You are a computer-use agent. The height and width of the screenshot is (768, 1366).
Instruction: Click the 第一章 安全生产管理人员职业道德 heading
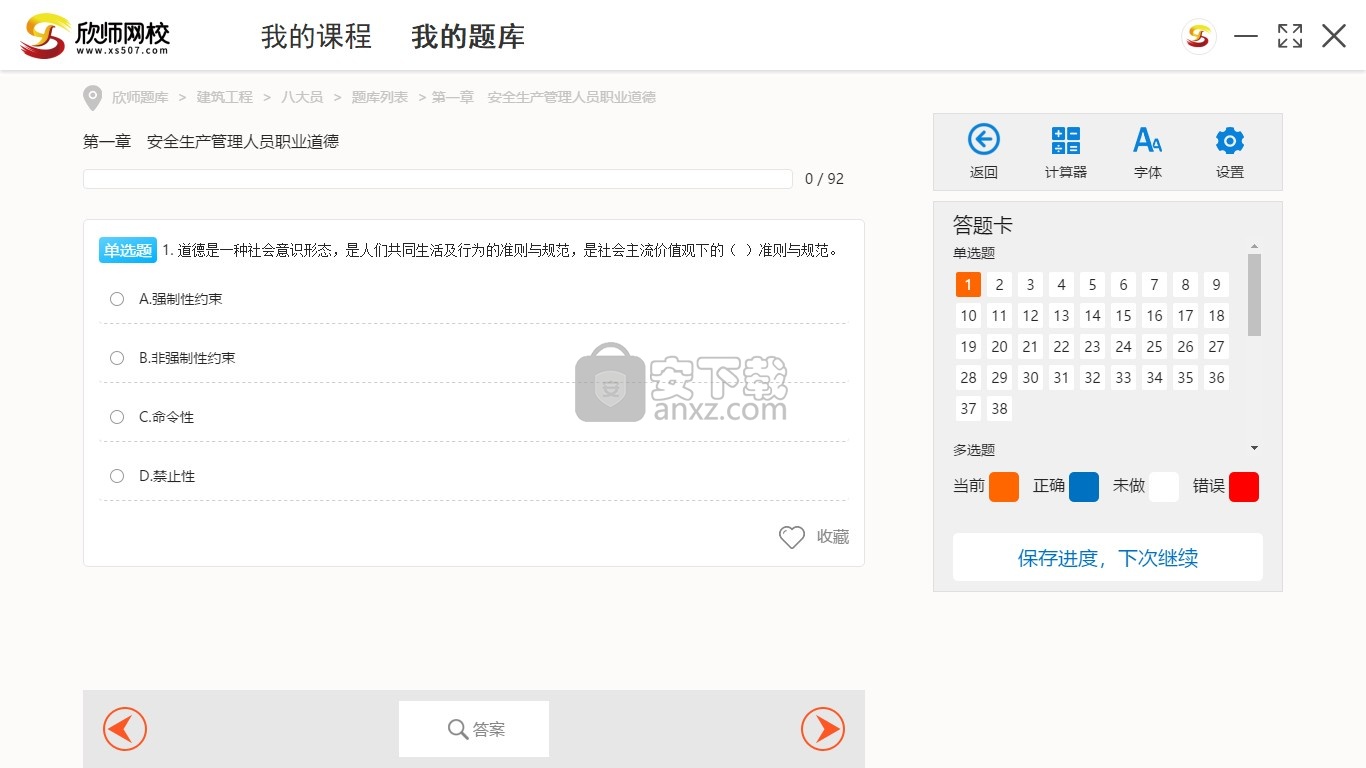(x=211, y=142)
